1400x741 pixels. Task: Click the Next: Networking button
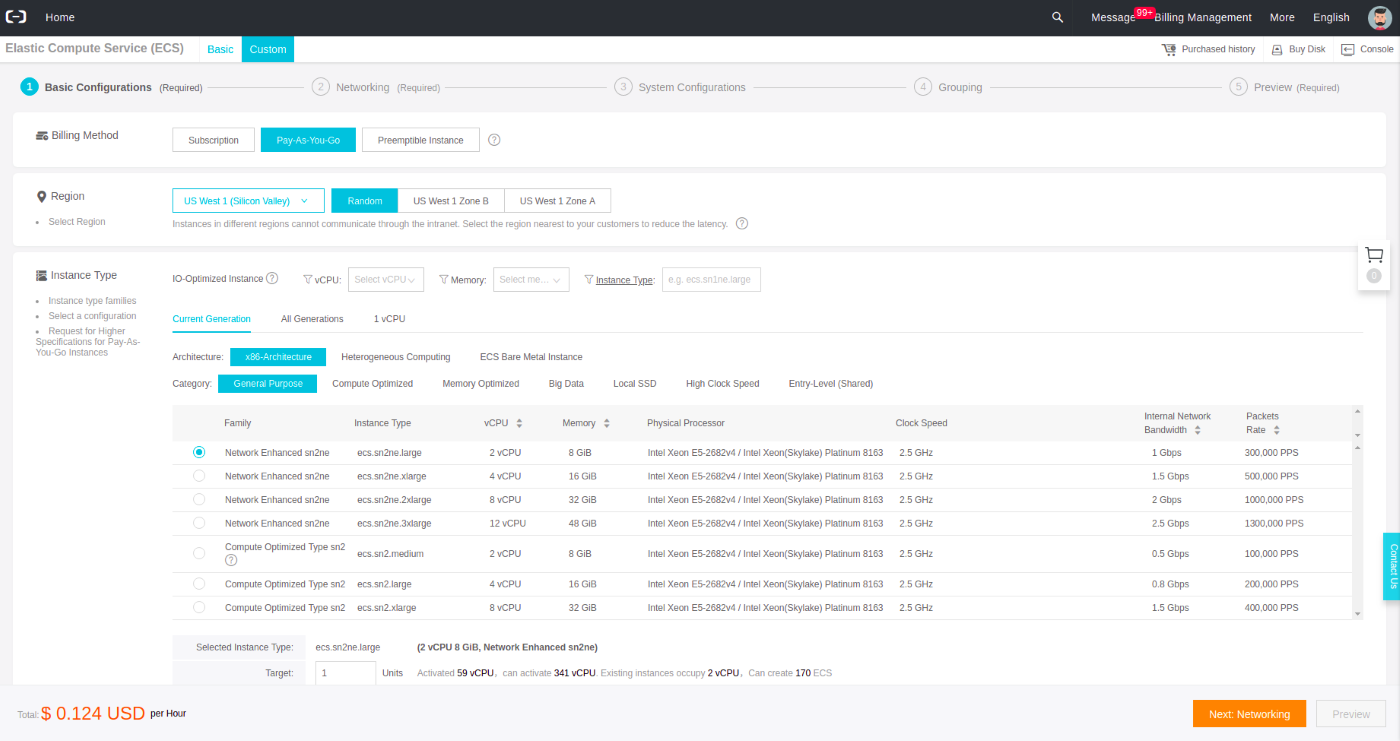tap(1249, 713)
